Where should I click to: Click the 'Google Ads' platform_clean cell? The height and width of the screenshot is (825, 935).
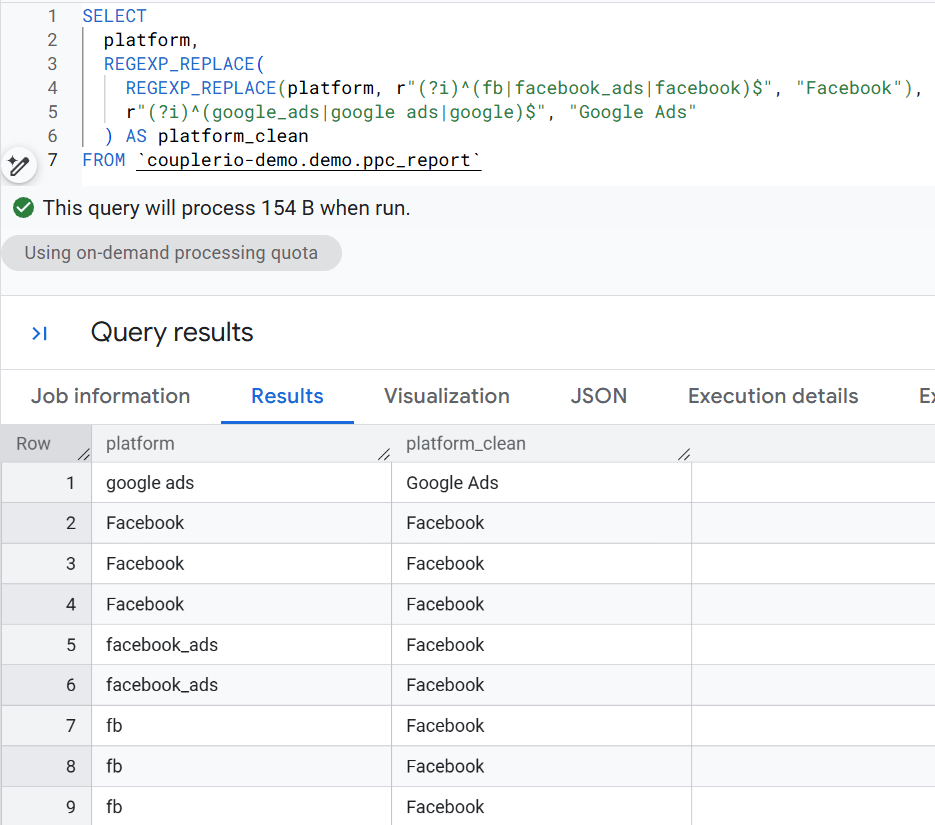(541, 483)
